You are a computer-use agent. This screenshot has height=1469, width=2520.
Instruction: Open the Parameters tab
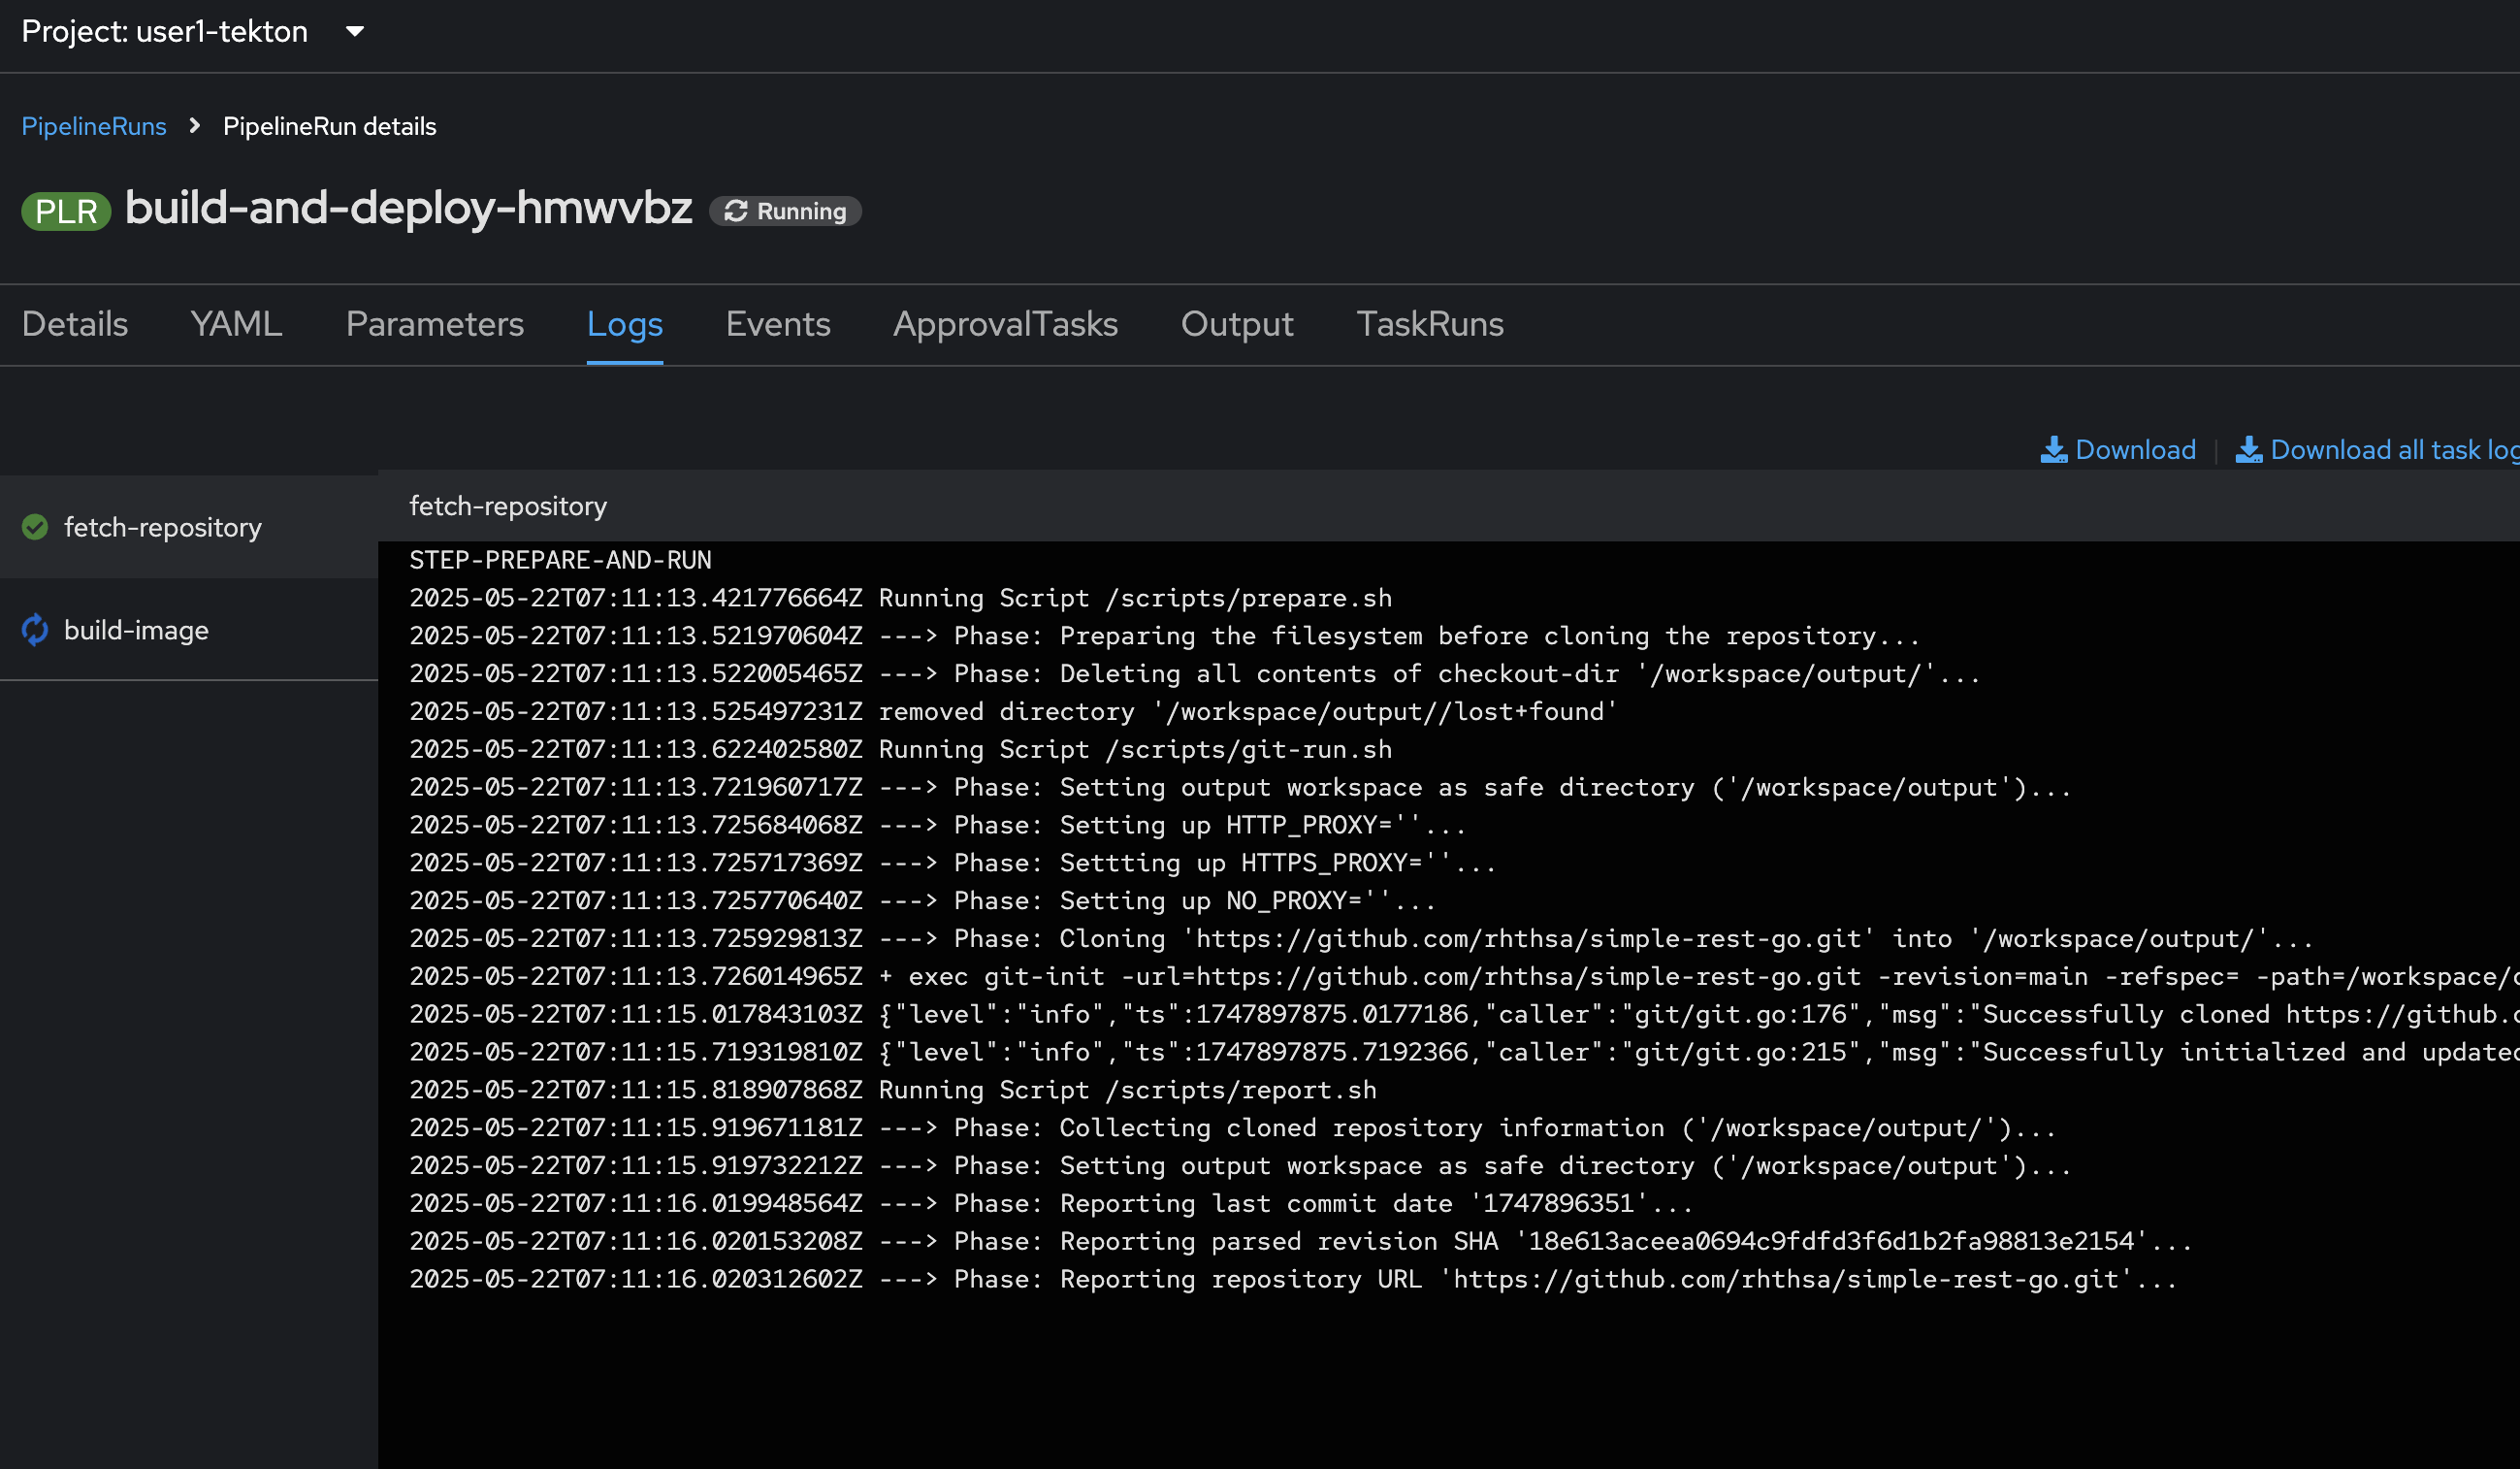[435, 324]
